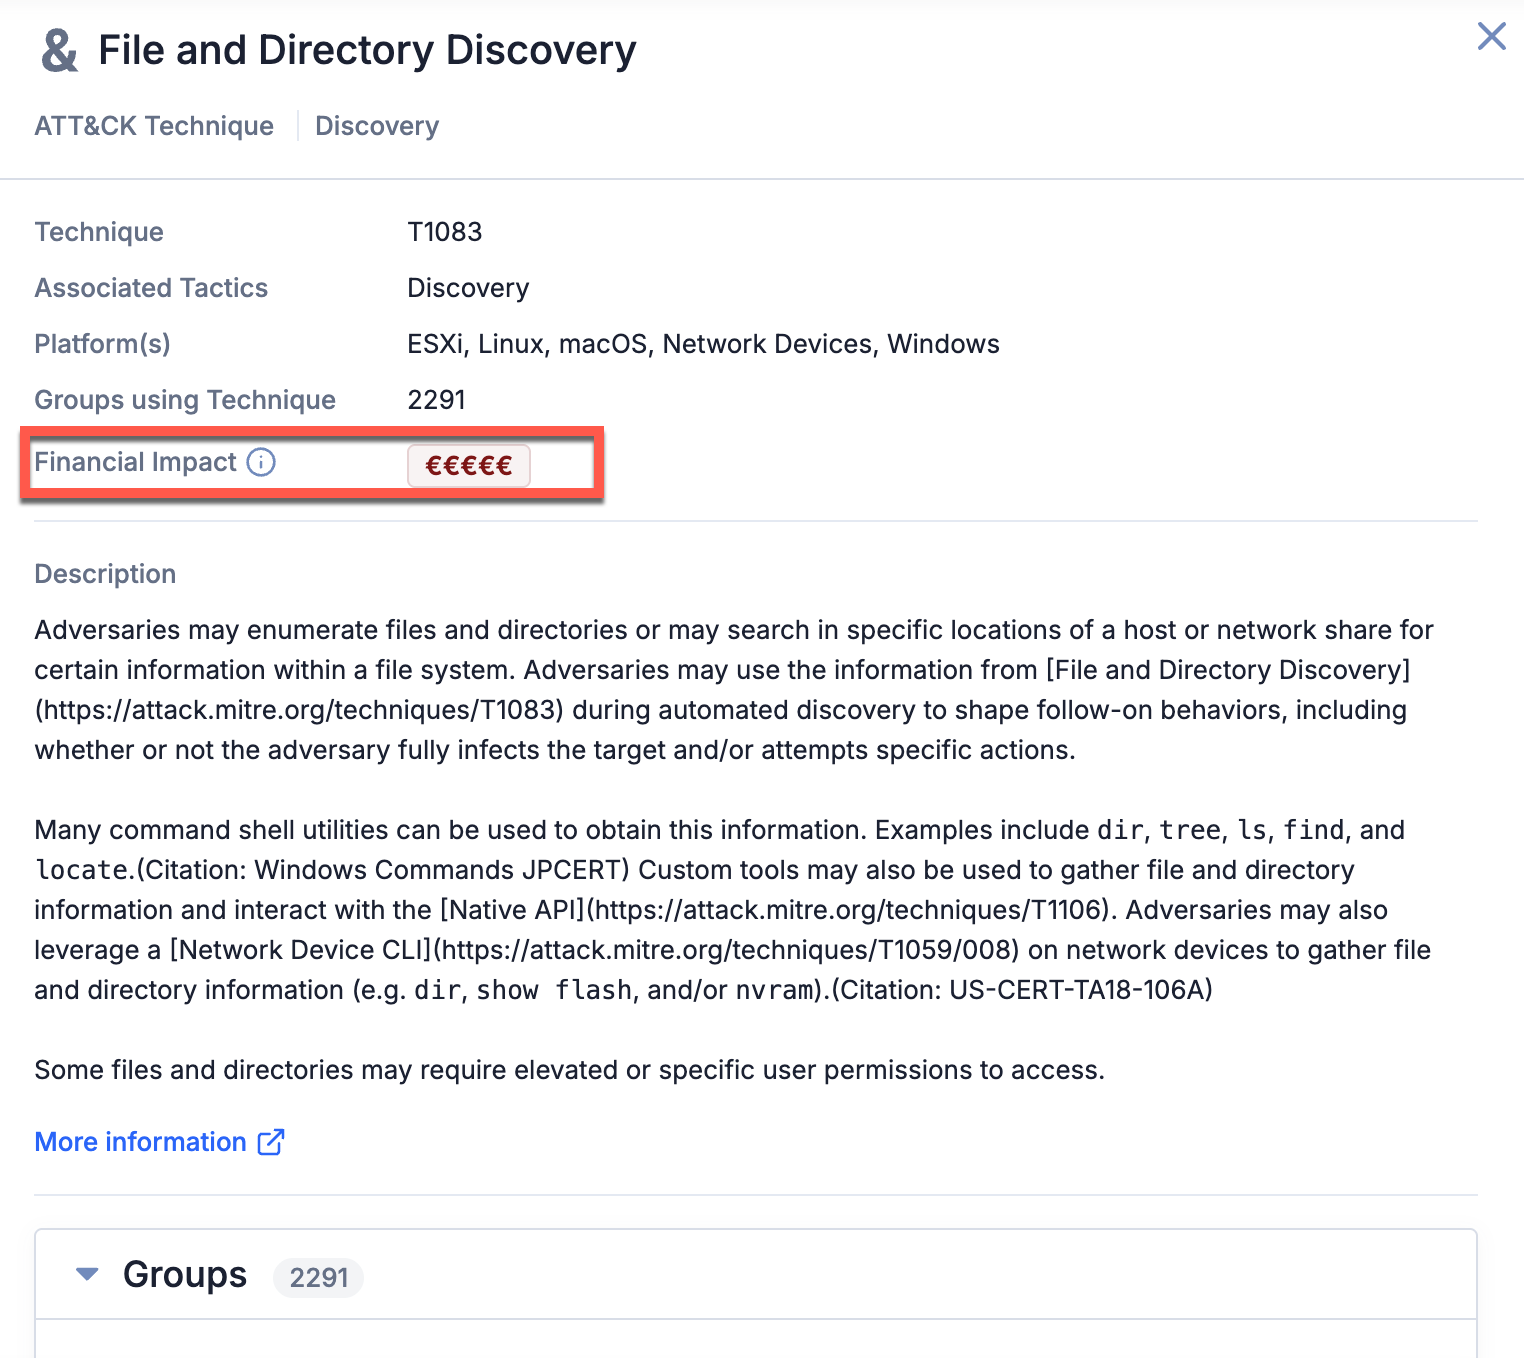Click the Groups using Technique field label
1524x1358 pixels.
(x=185, y=400)
